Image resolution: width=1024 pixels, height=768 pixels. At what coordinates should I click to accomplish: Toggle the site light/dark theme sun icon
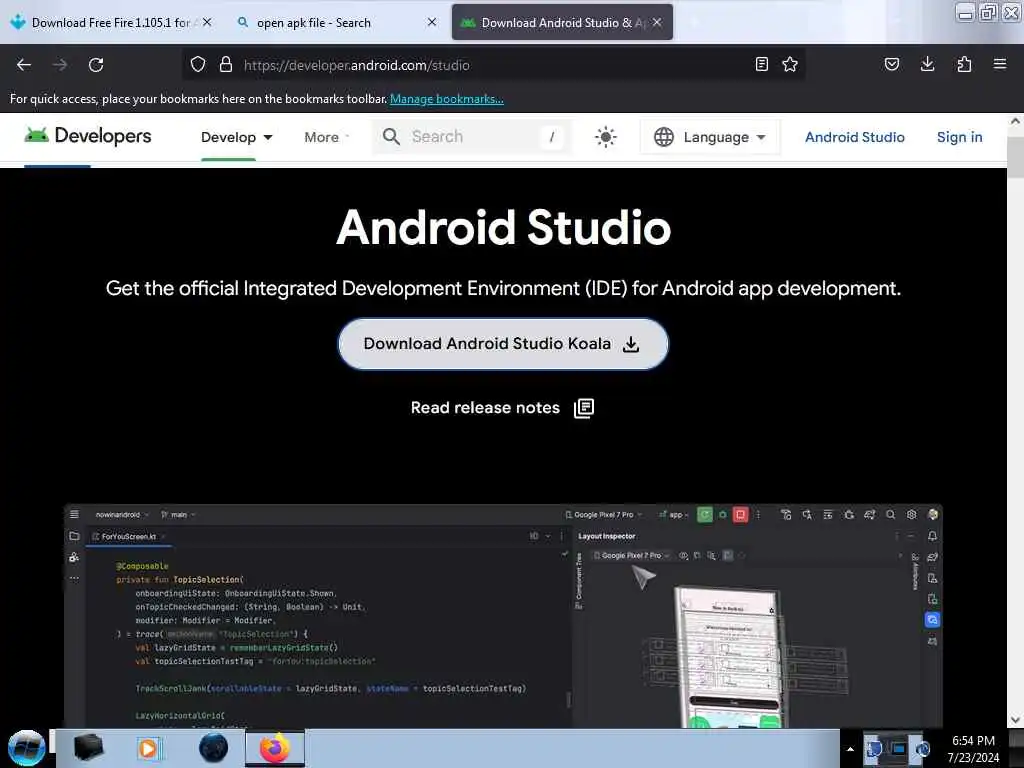(605, 137)
